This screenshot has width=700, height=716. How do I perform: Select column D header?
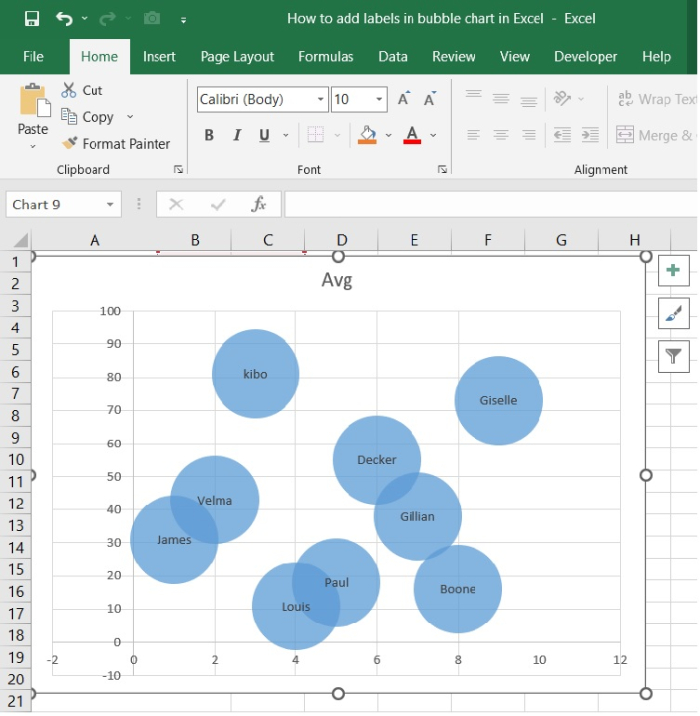342,240
